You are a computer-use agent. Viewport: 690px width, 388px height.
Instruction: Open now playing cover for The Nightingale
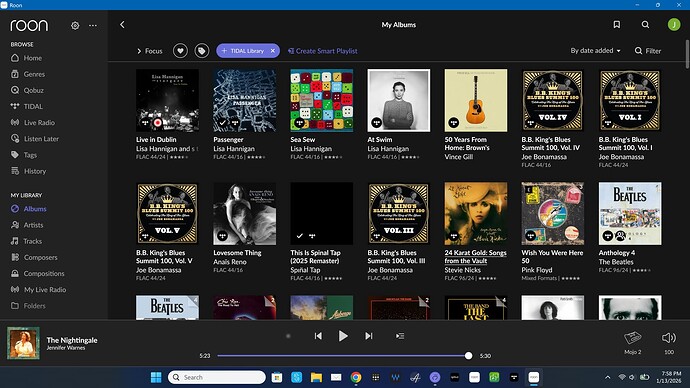[23, 343]
